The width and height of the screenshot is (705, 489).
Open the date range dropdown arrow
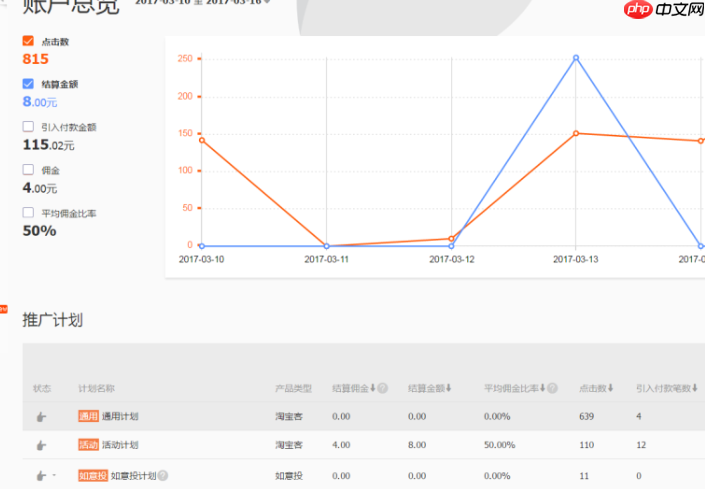pyautogui.click(x=267, y=2)
